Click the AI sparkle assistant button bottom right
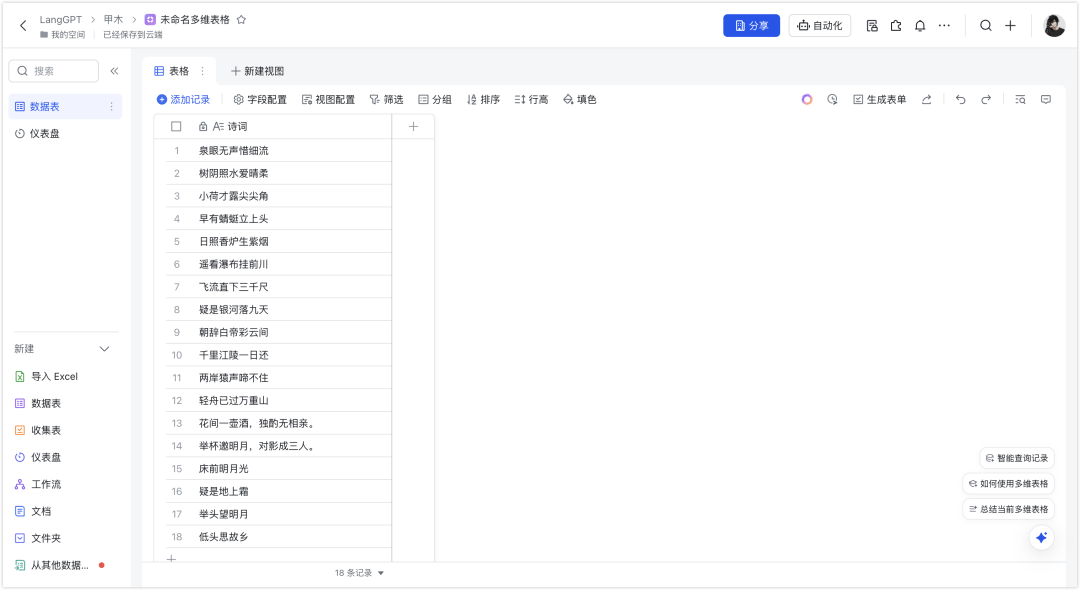1080x590 pixels. pyautogui.click(x=1041, y=537)
